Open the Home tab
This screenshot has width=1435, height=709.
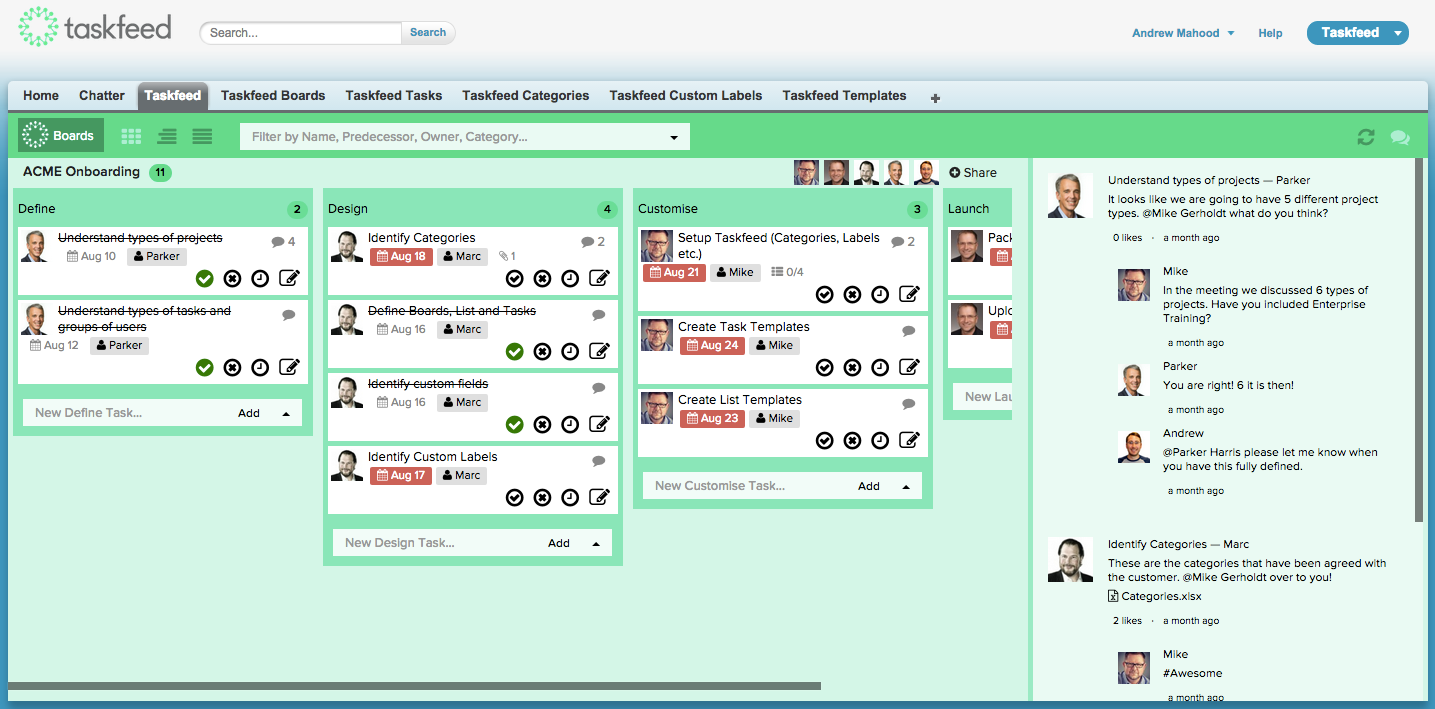coord(41,96)
